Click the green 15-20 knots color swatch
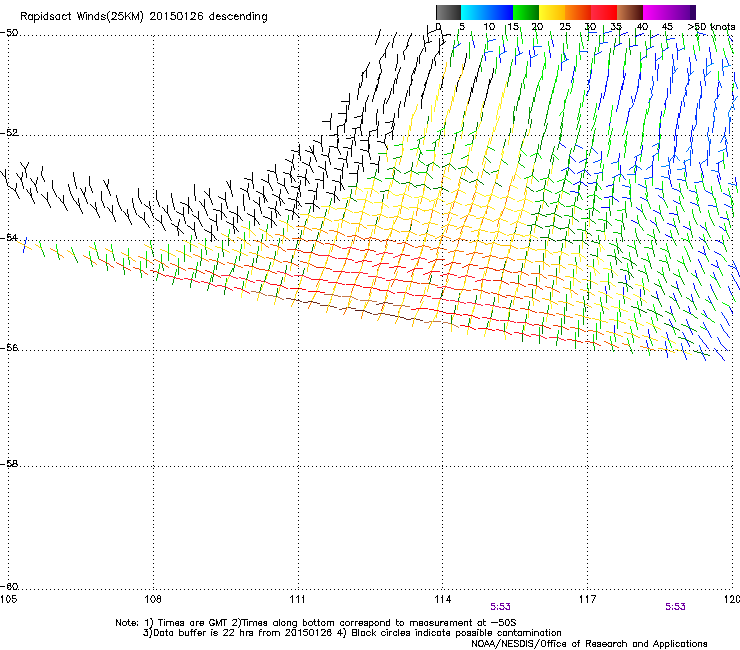The image size is (740, 650). click(526, 12)
